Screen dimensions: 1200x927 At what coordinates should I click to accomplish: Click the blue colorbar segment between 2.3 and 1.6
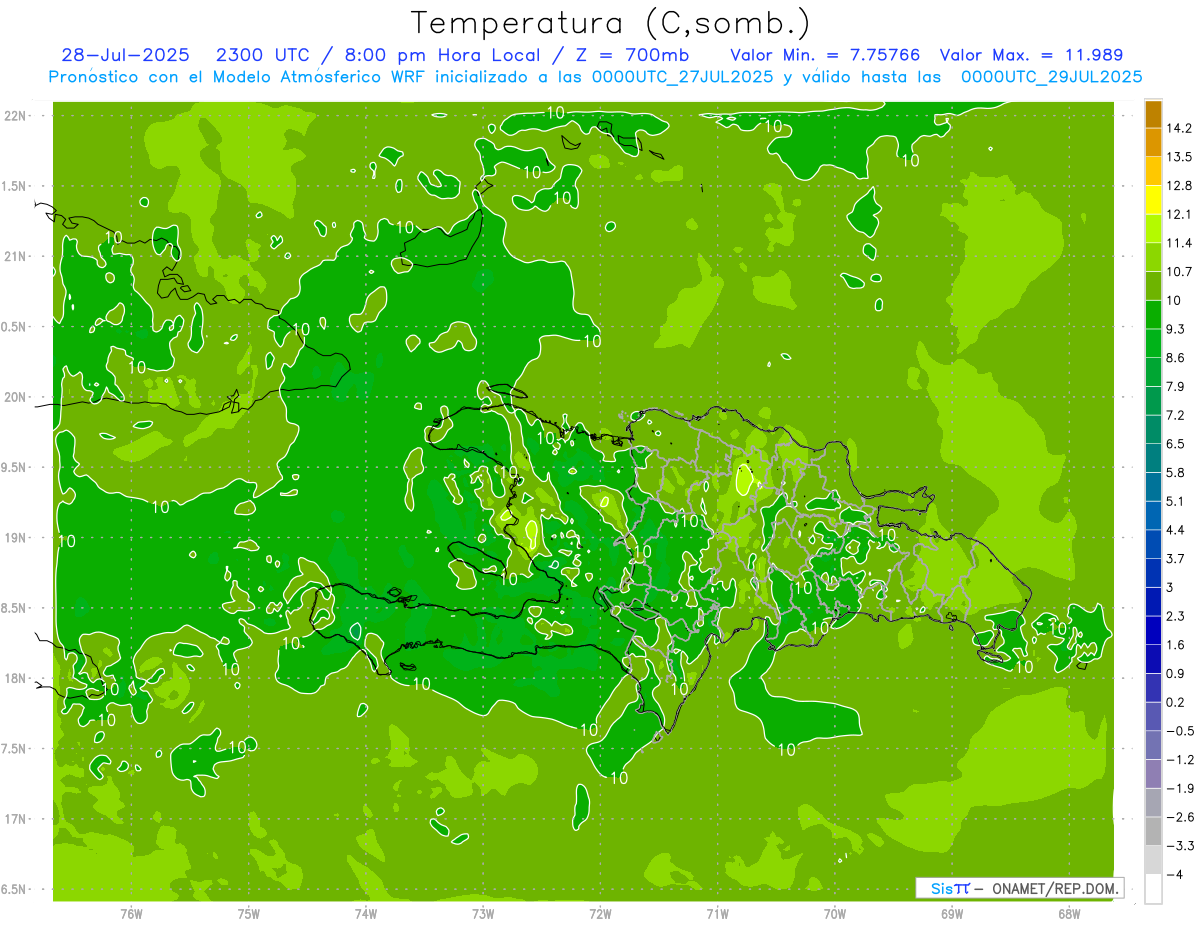tap(1153, 630)
